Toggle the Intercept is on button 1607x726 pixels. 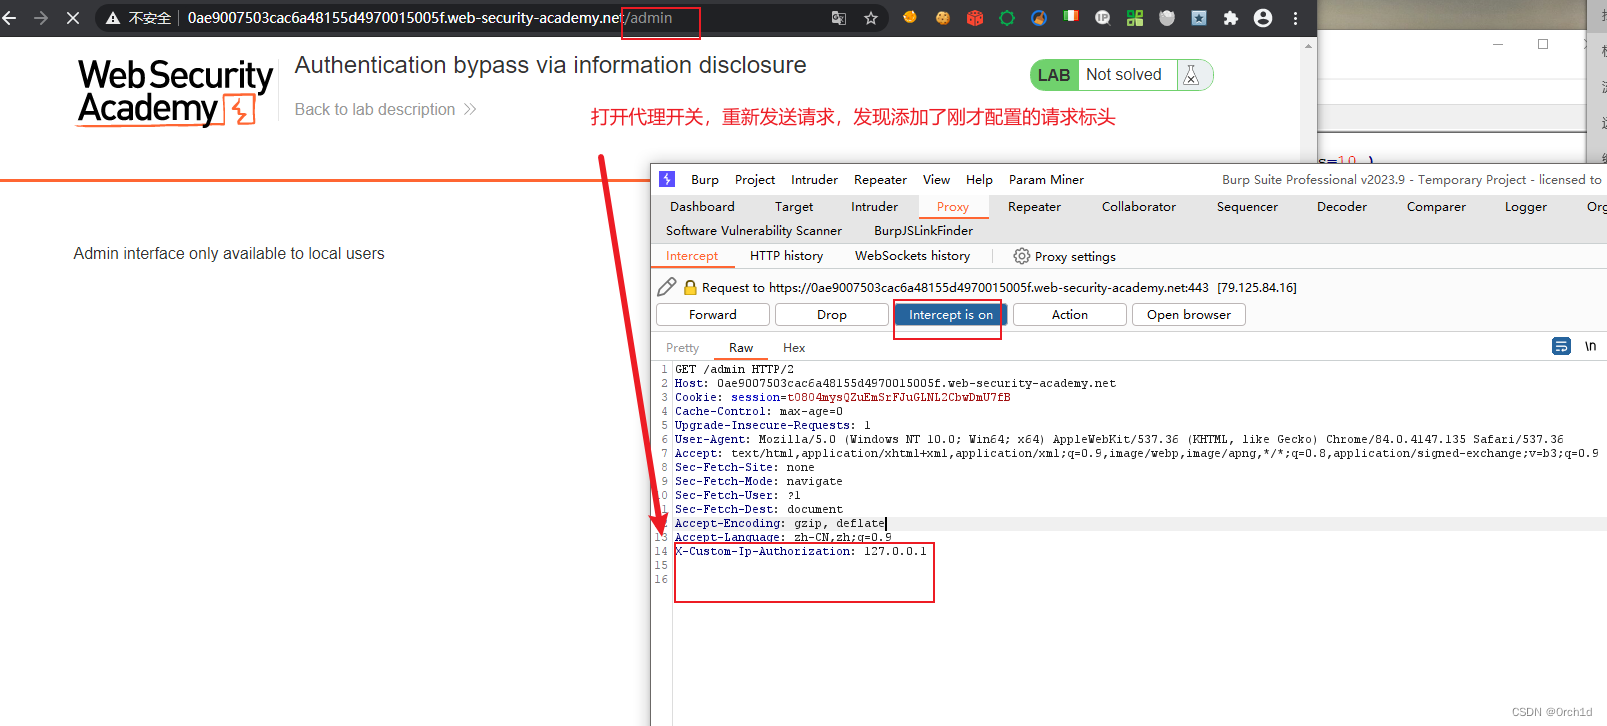tap(951, 314)
